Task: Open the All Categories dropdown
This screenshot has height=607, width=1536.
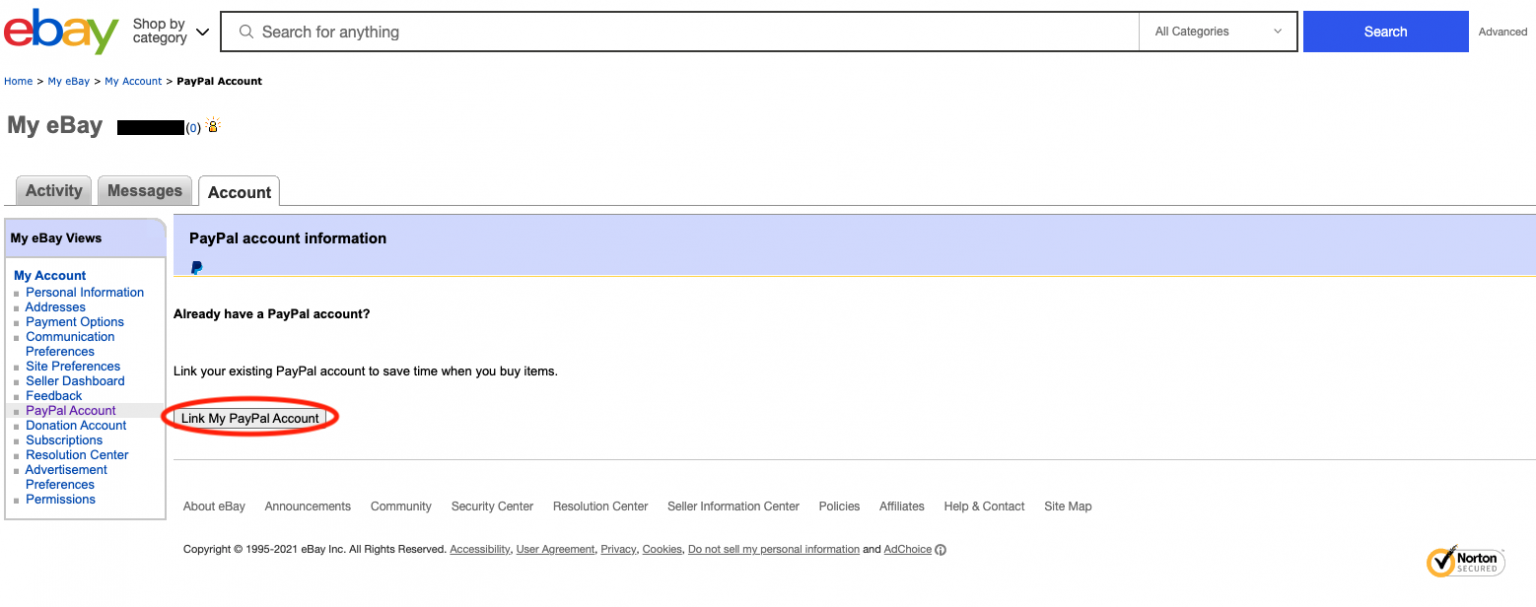Action: point(1217,32)
